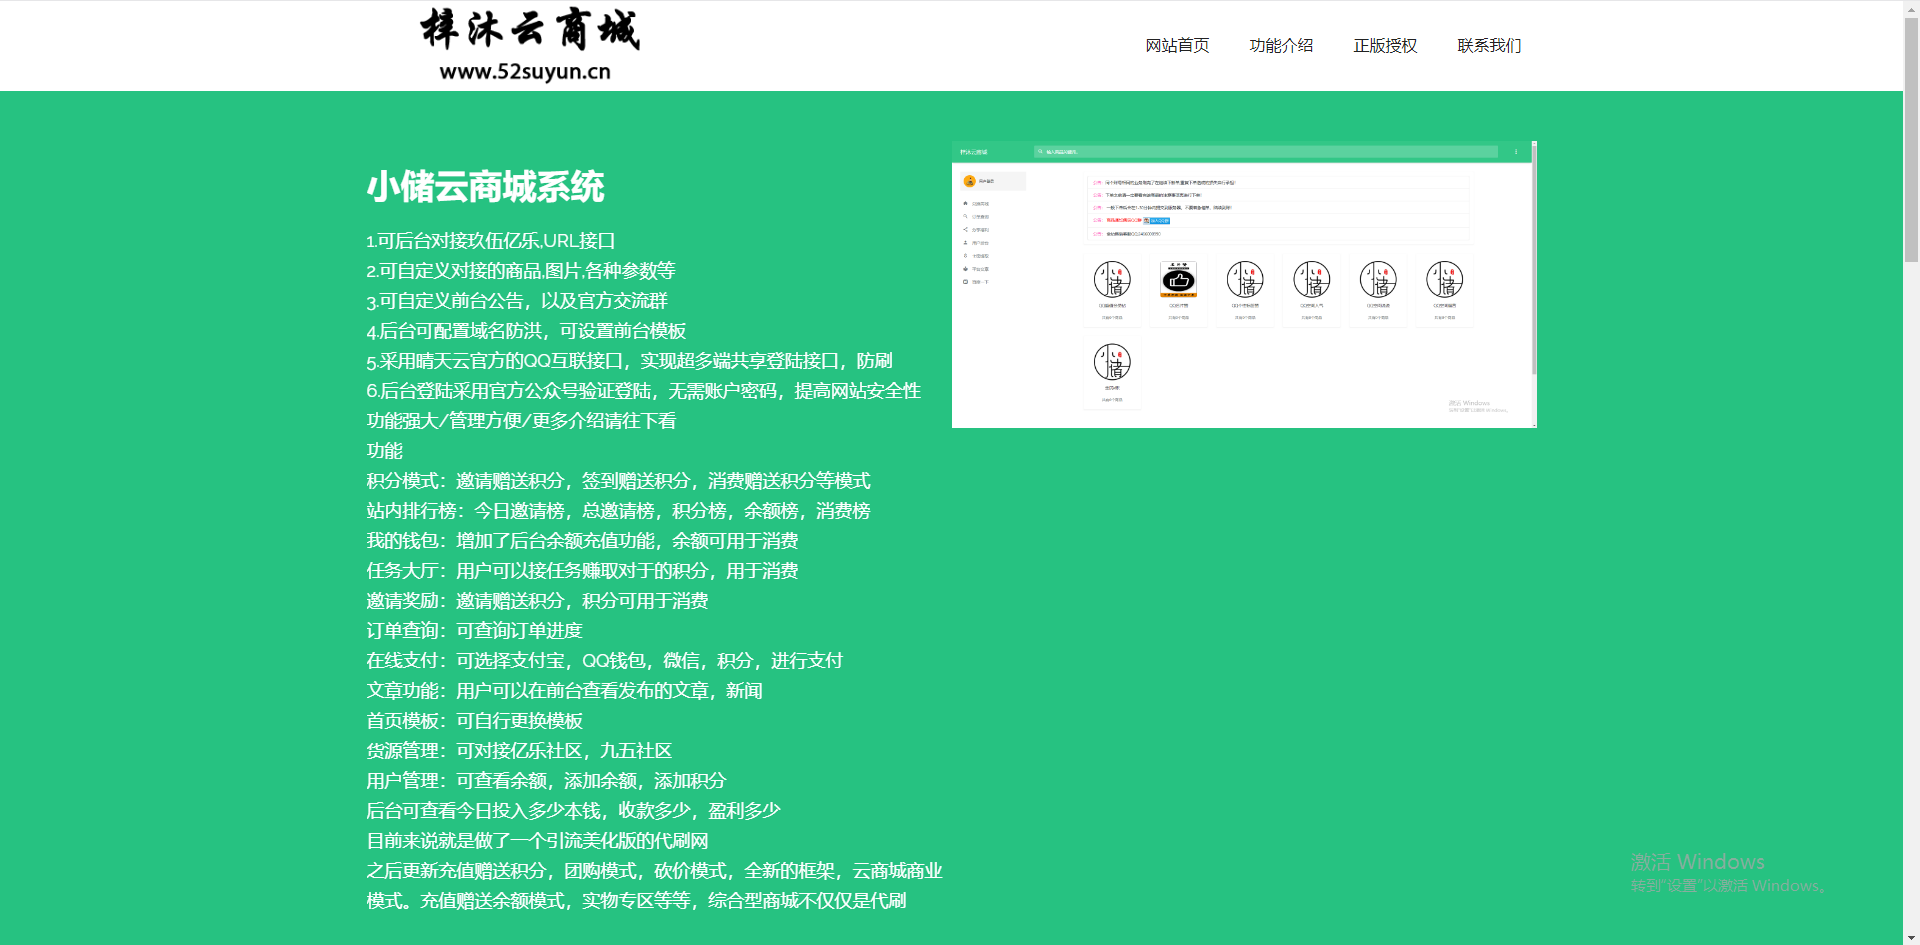The image size is (1920, 945).
Task: Click the 任务大厅 feature line
Action: click(582, 571)
